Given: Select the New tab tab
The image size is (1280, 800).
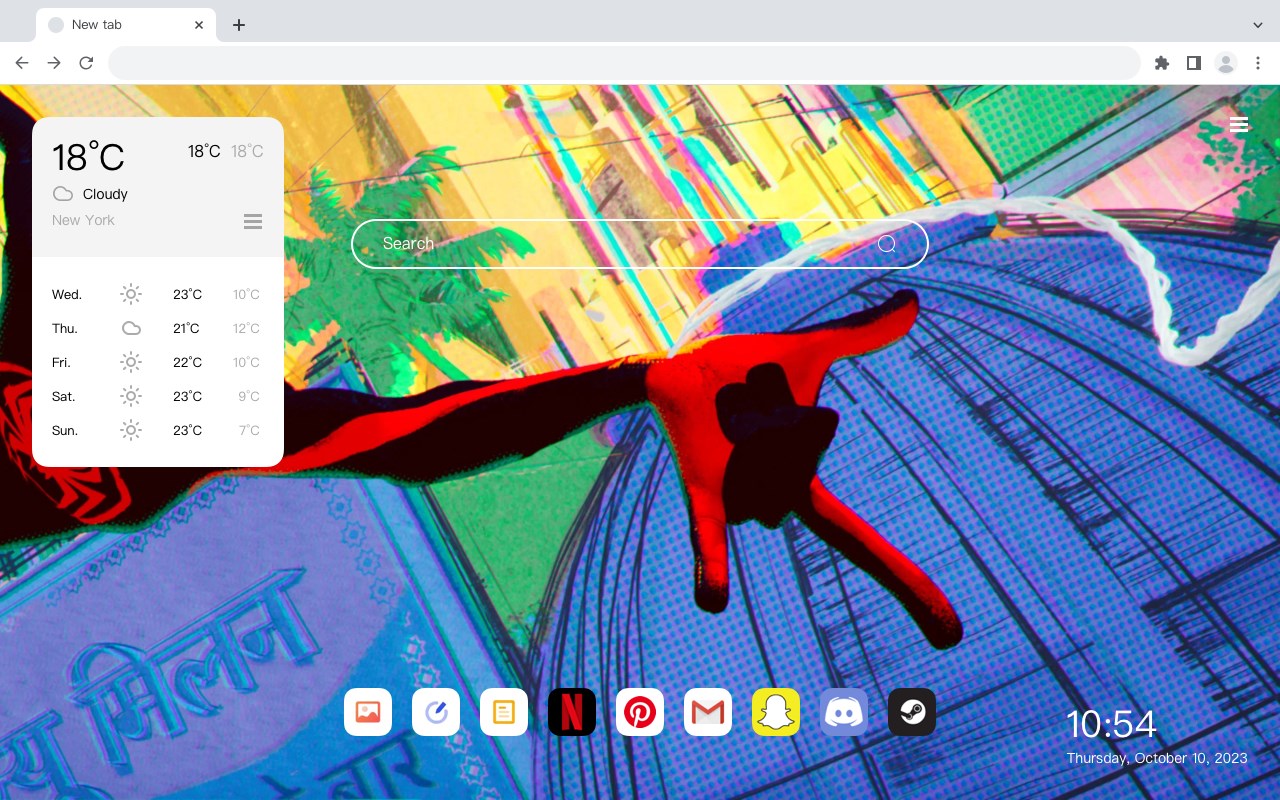Looking at the screenshot, I should [x=126, y=25].
